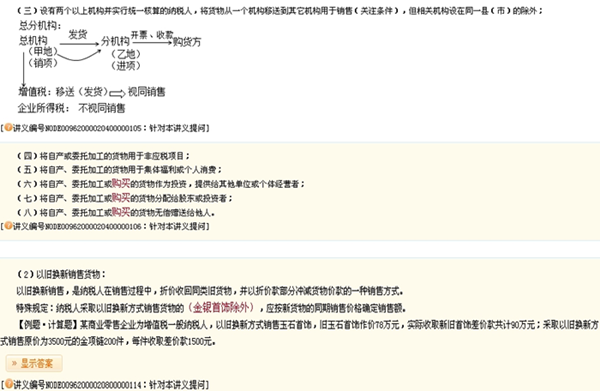The image size is (600, 391).
Task: Click the orange question icon beside lecture ID ending 106
Action: click(8, 226)
